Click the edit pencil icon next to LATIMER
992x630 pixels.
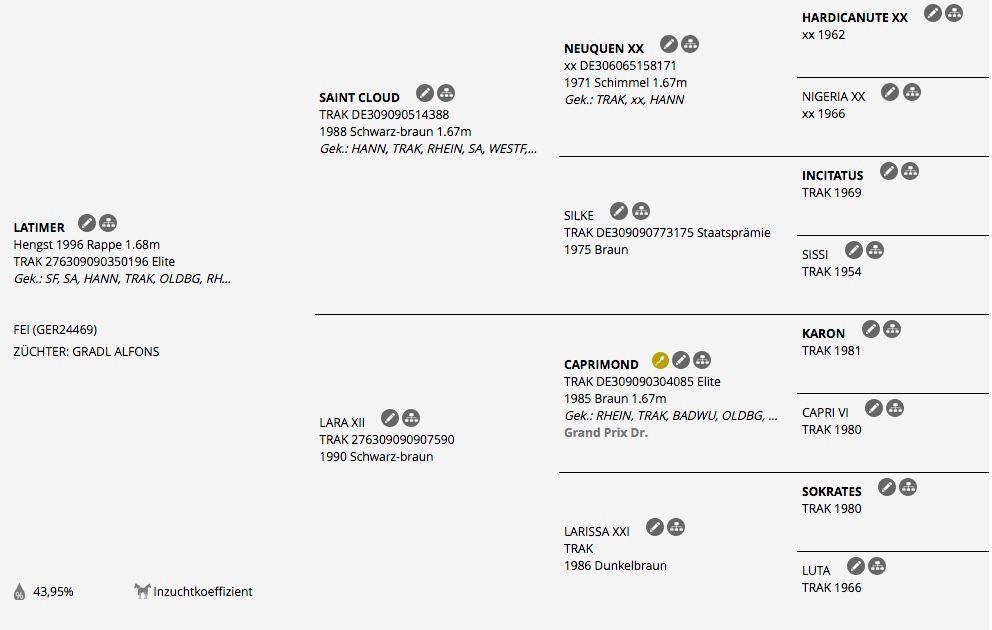tap(87, 223)
